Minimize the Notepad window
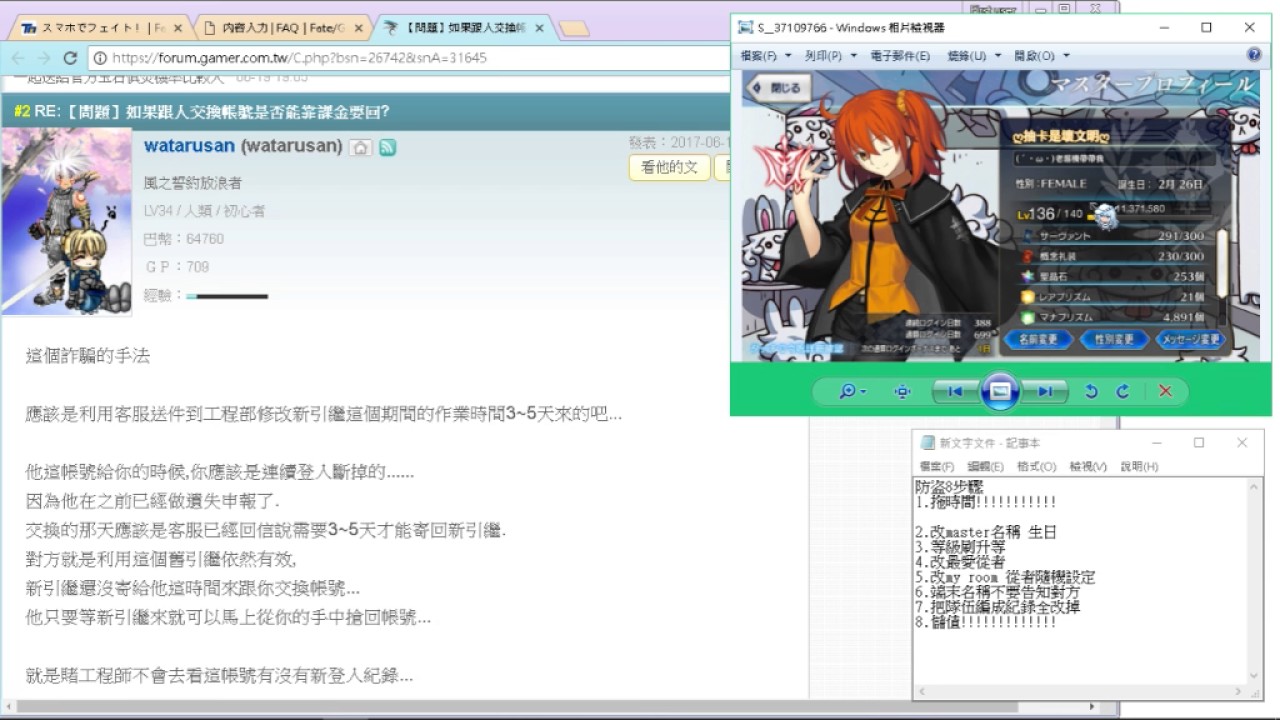 [1157, 443]
